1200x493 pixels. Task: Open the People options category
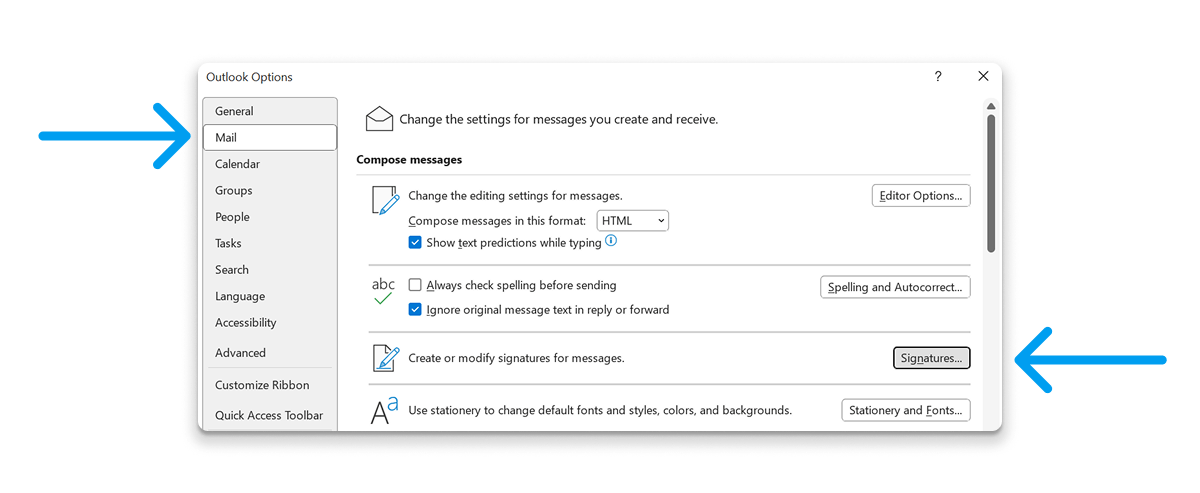point(269,217)
